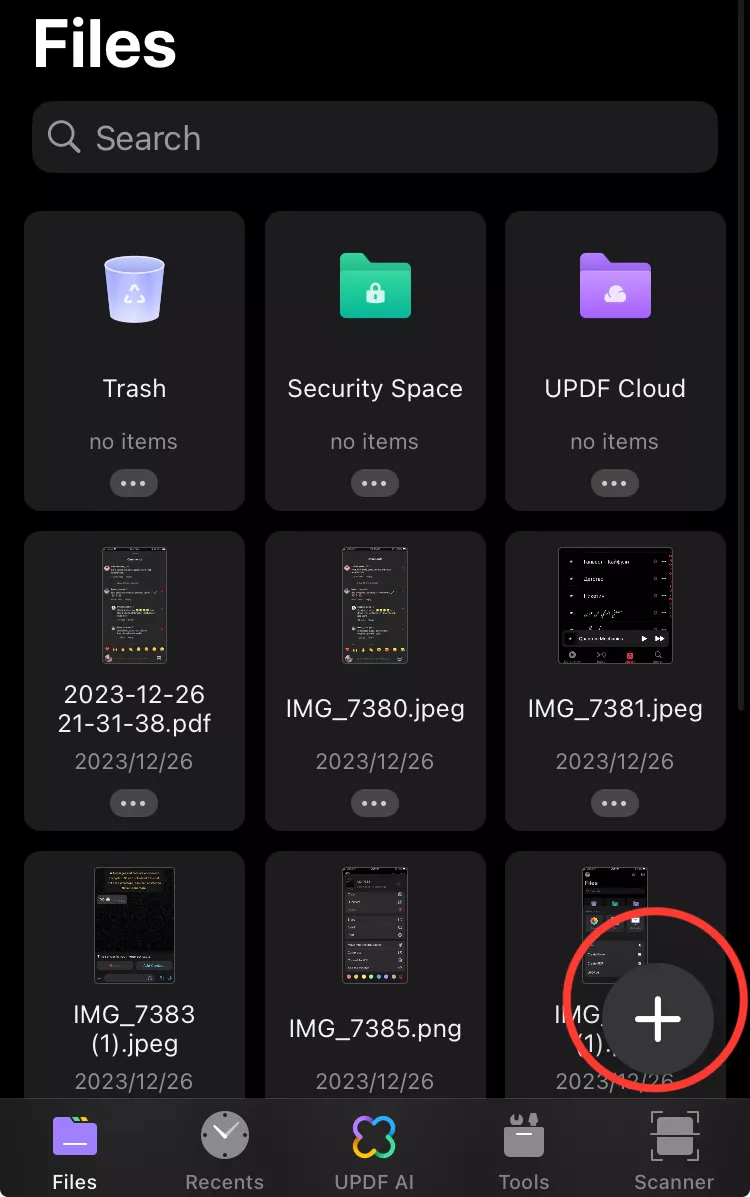Image resolution: width=750 pixels, height=1197 pixels.
Task: Click the Search input field
Action: [x=375, y=137]
